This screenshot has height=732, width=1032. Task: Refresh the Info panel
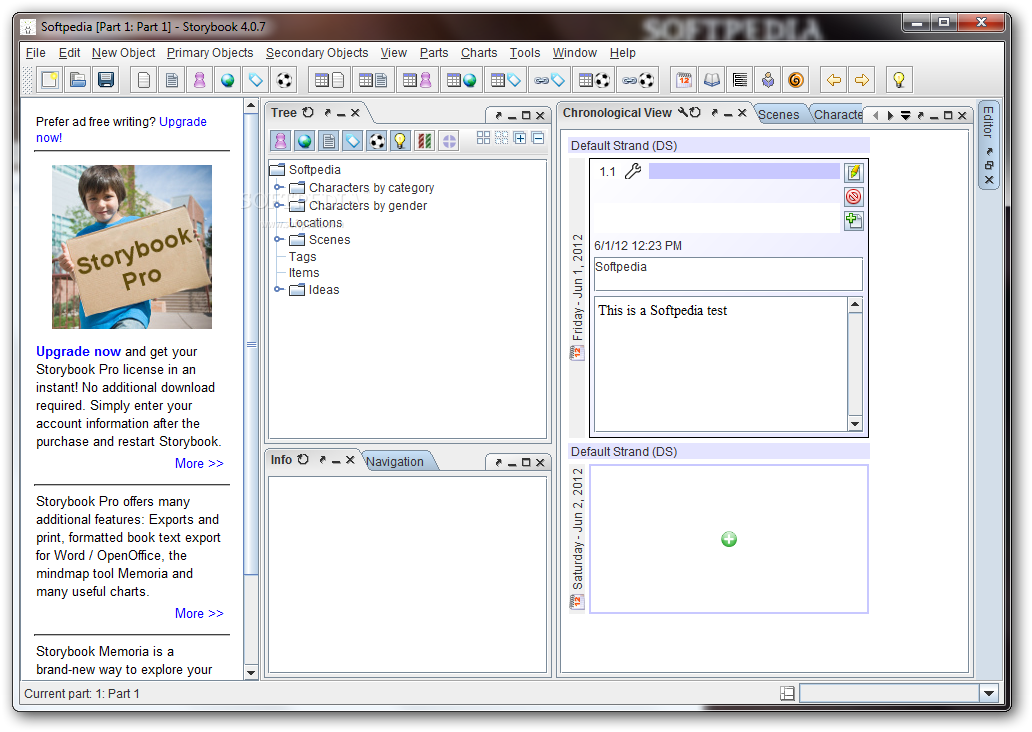303,459
